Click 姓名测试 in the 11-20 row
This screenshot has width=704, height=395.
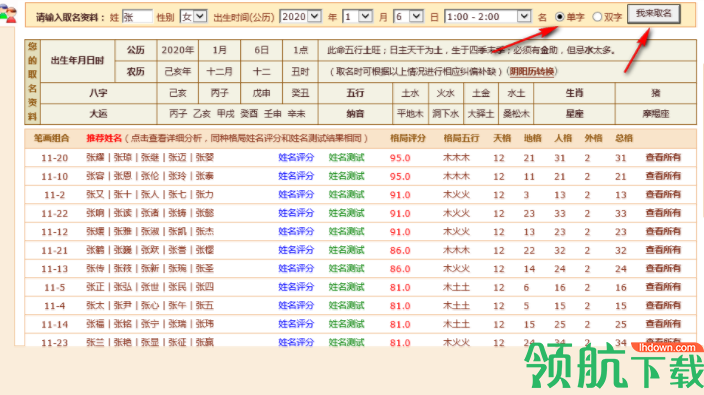pyautogui.click(x=346, y=158)
